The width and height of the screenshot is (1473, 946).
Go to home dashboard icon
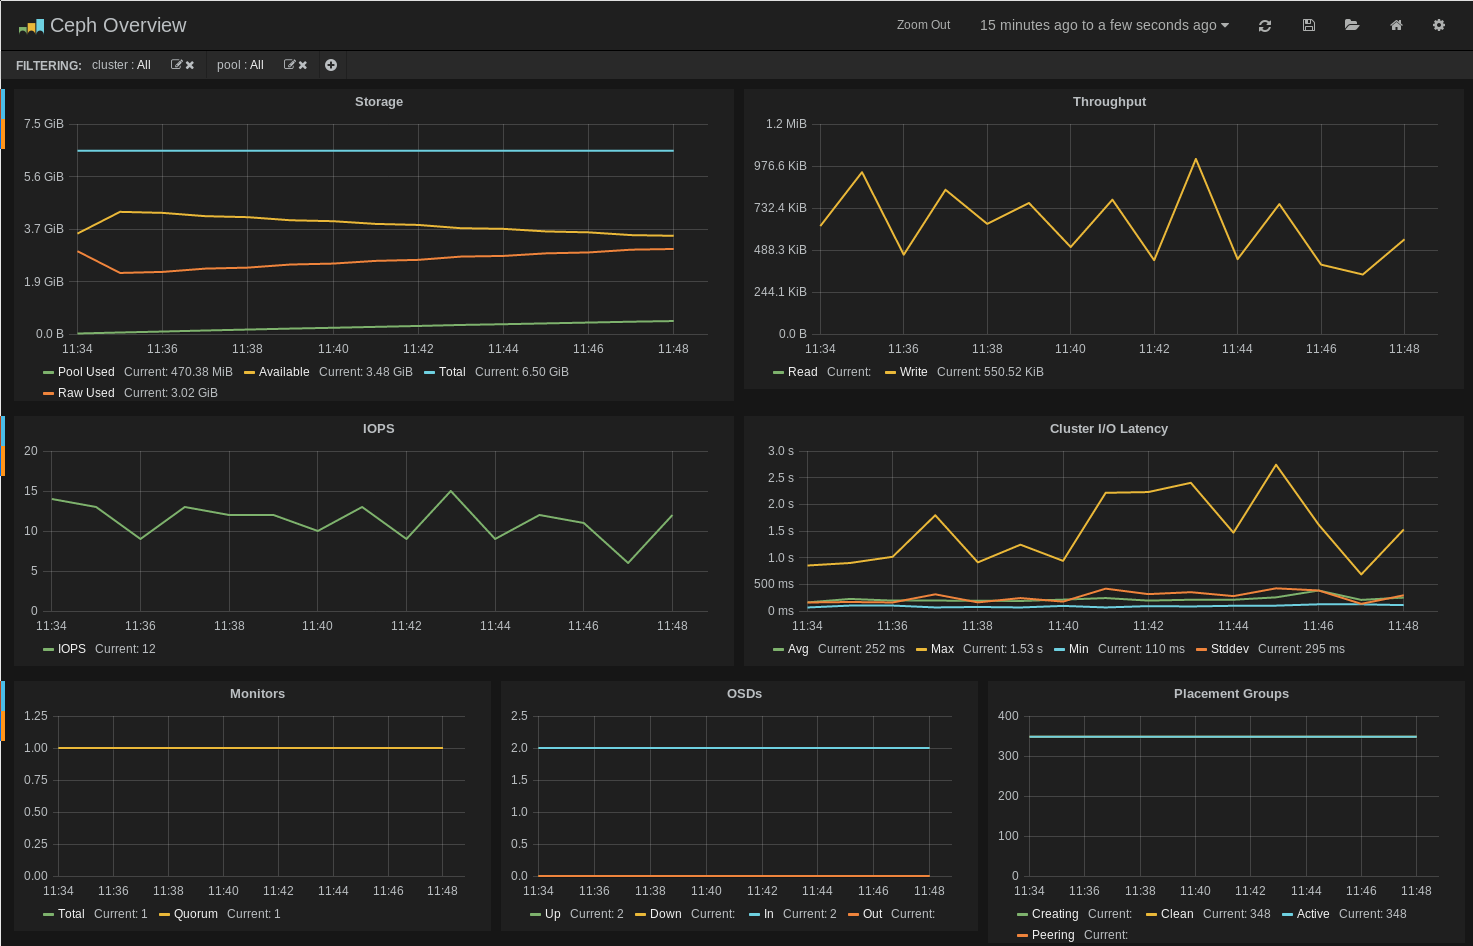[x=1396, y=25]
